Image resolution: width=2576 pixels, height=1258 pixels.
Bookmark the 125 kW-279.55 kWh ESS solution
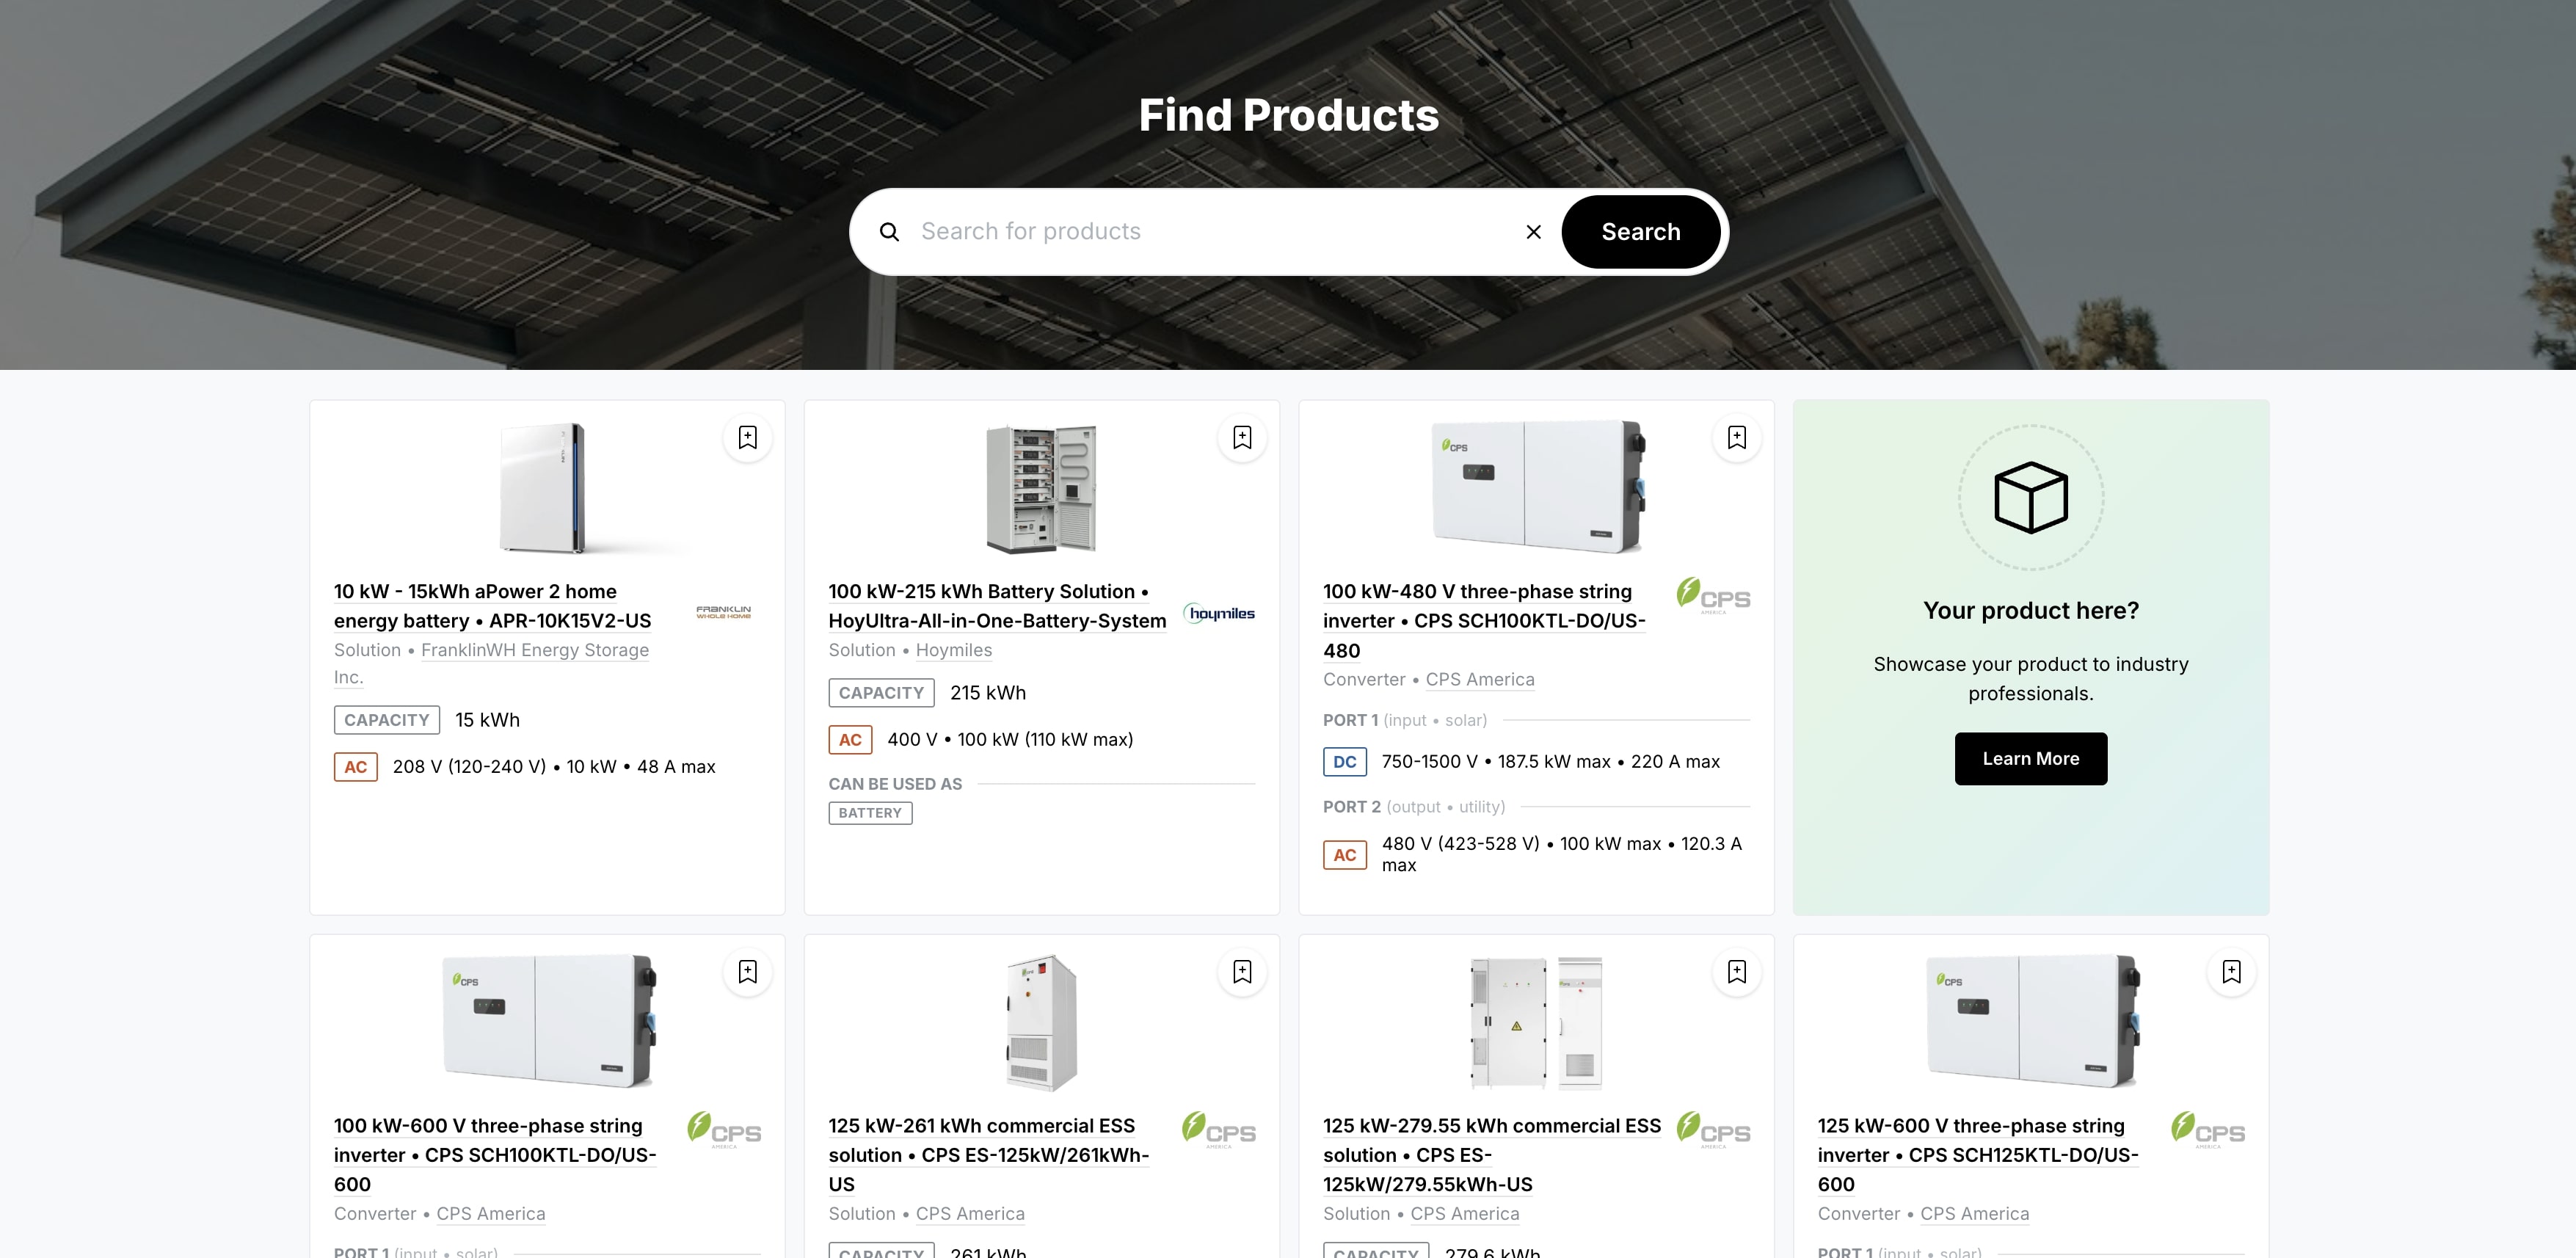1736,972
